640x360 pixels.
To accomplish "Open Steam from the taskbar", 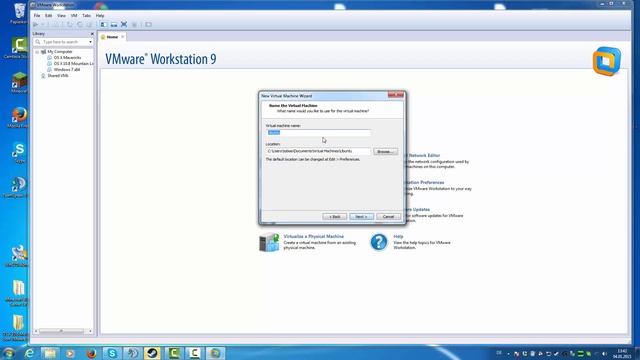I will 153,353.
